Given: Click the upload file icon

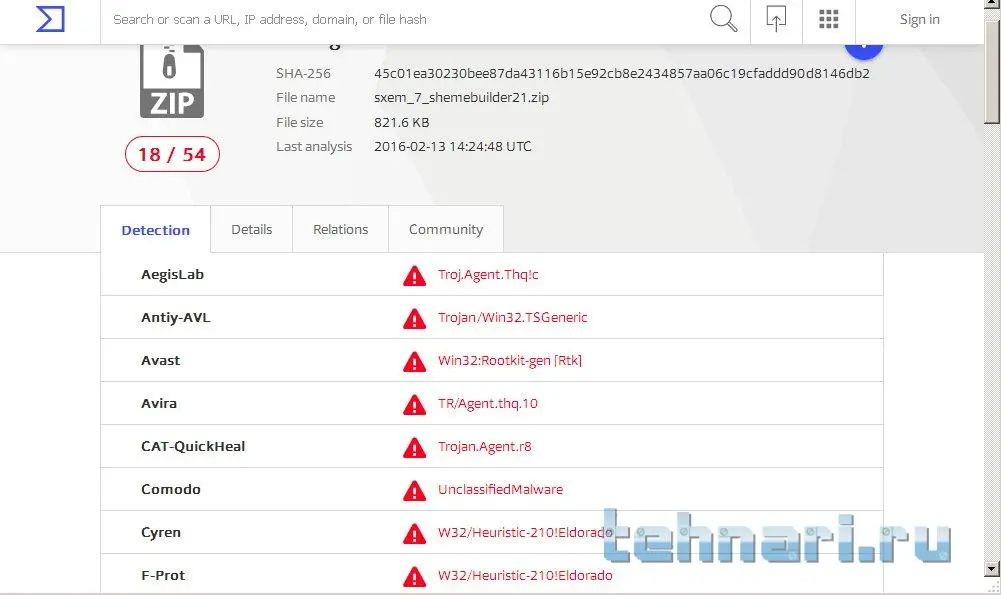Looking at the screenshot, I should coord(776,19).
